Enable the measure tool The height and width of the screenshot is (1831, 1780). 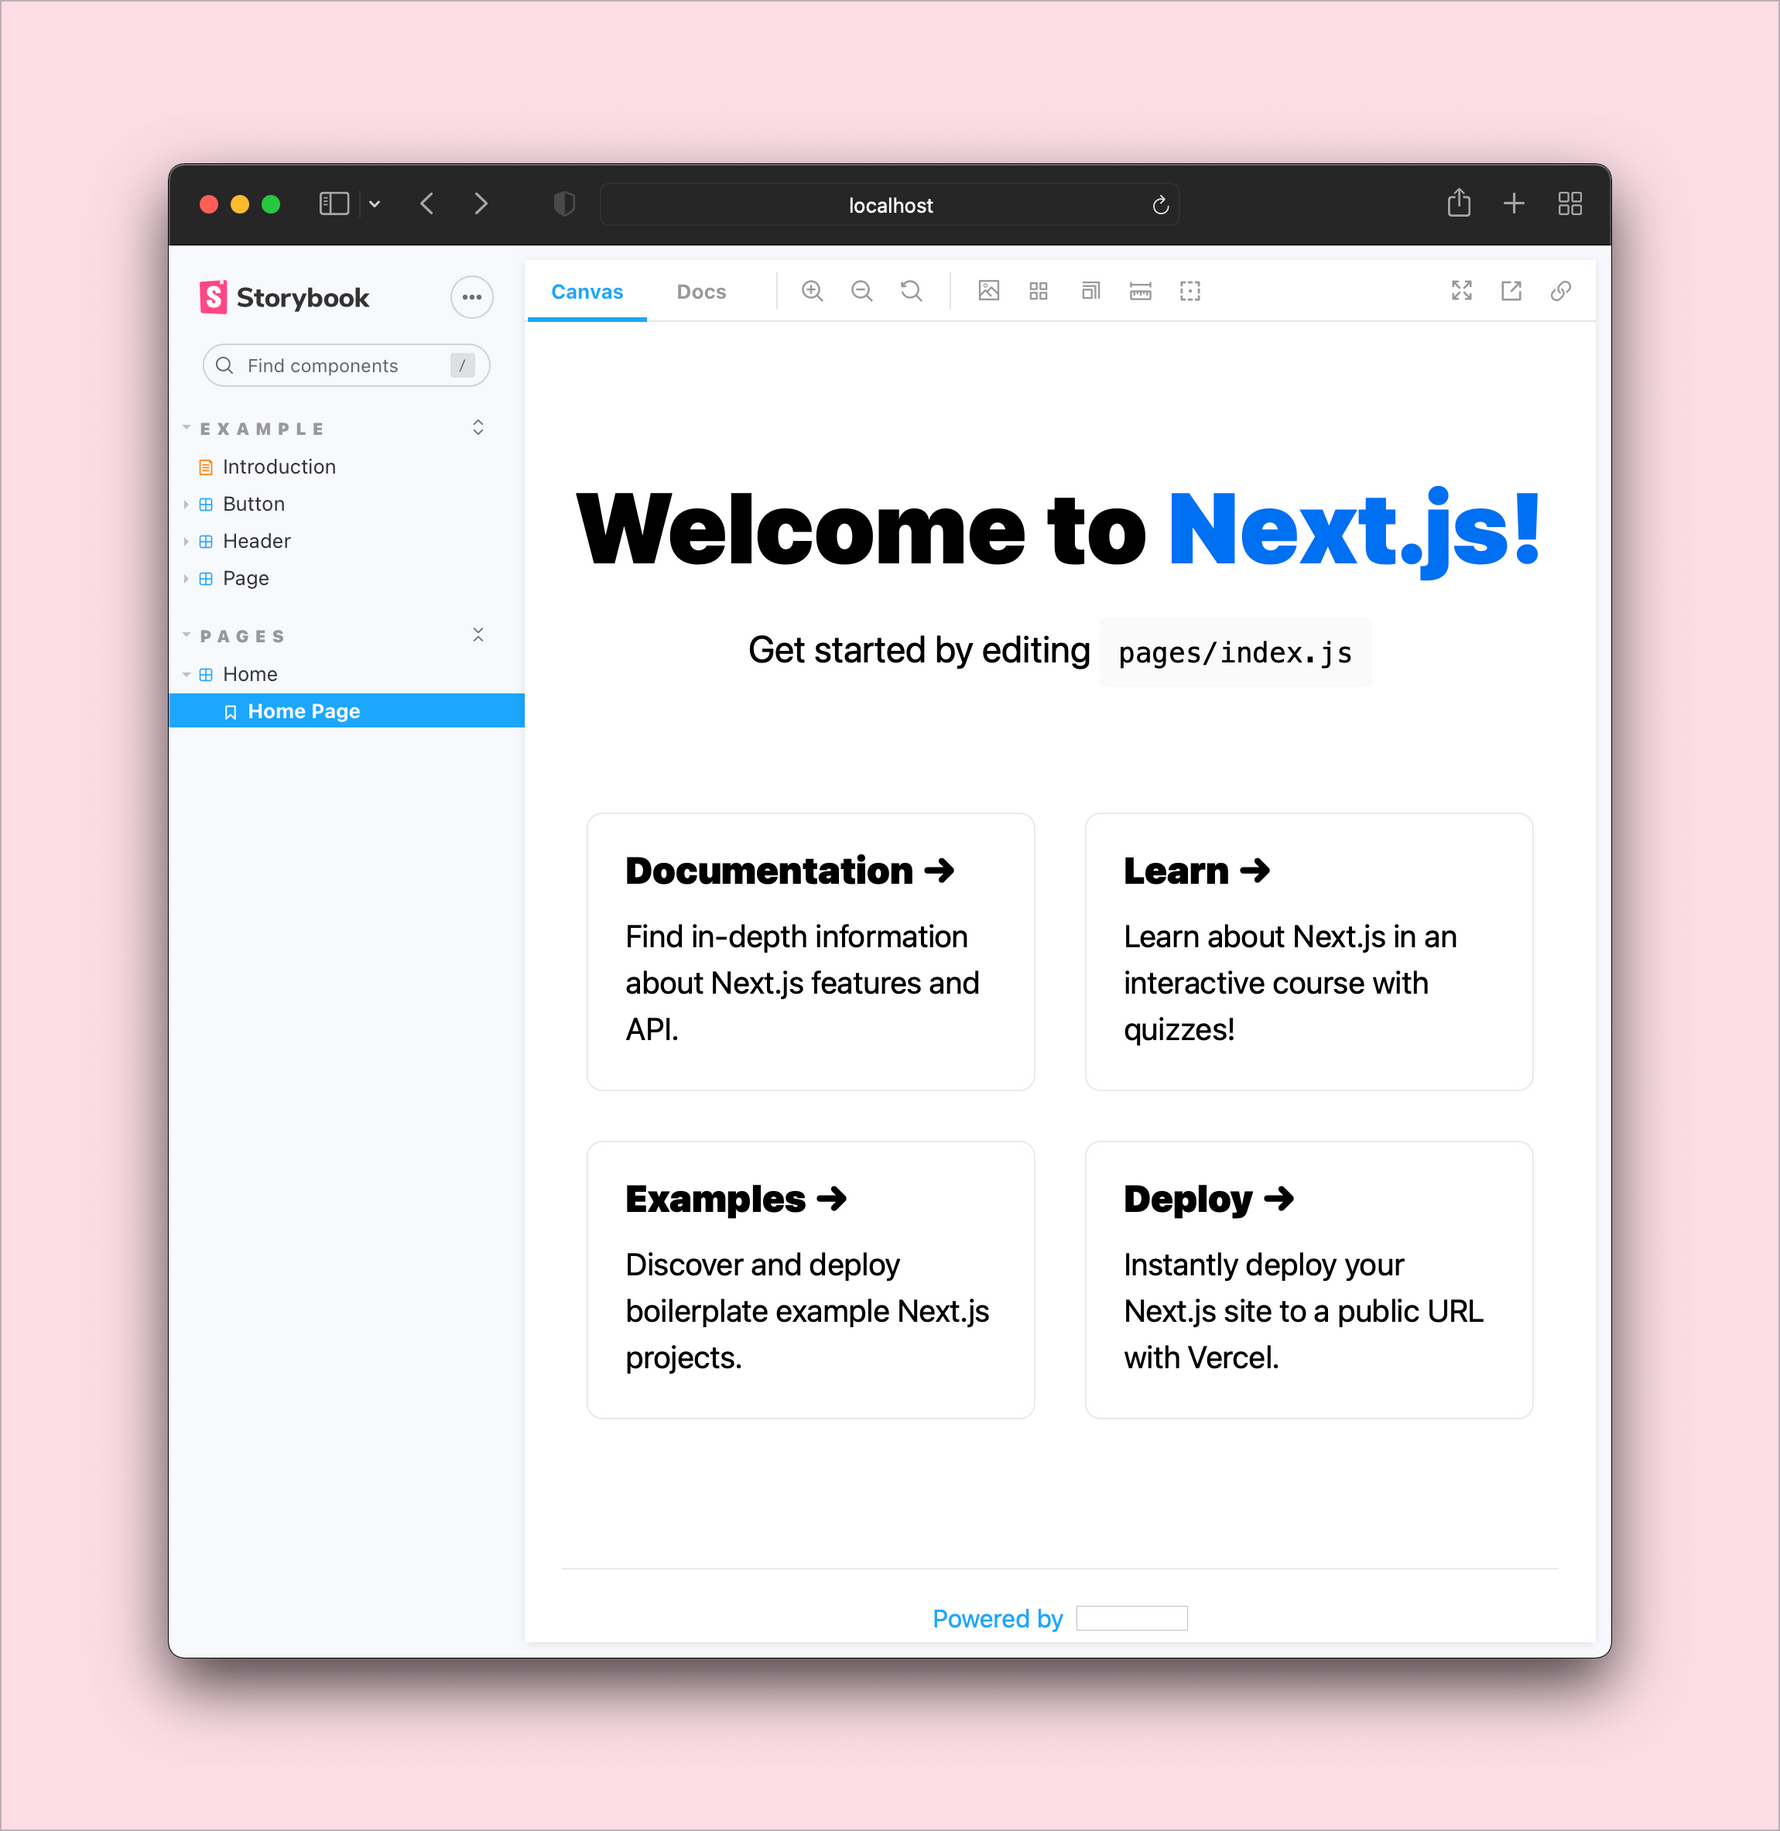coord(1140,291)
